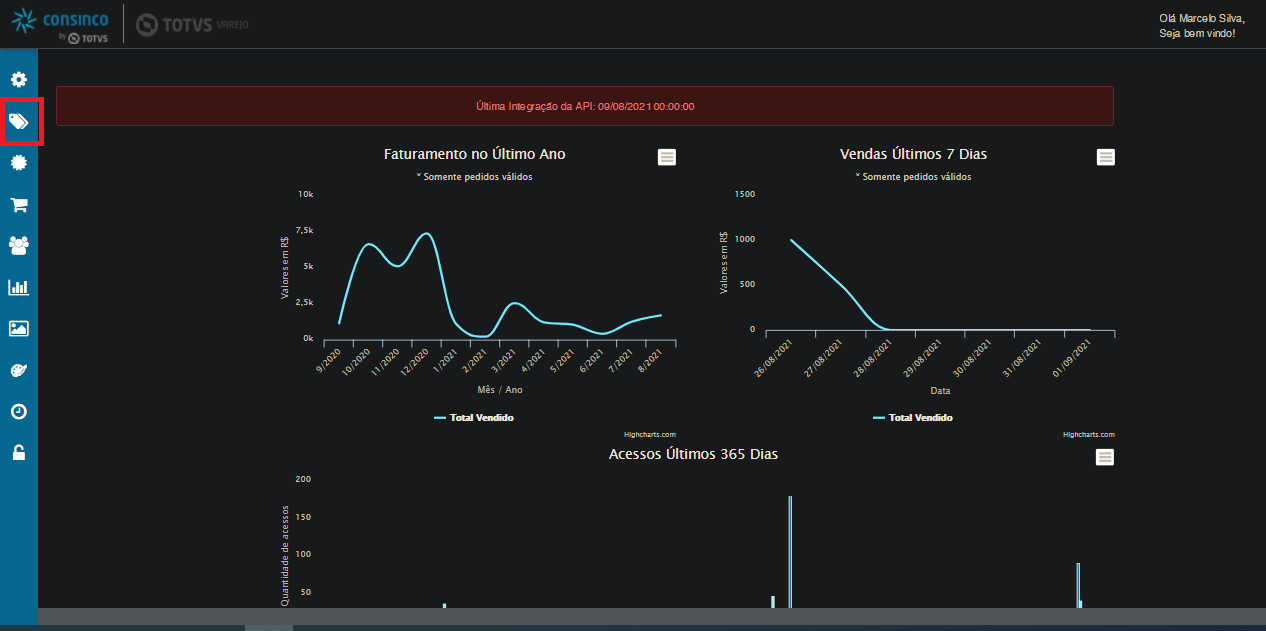Click the 8/2021 axis label

(x=651, y=361)
